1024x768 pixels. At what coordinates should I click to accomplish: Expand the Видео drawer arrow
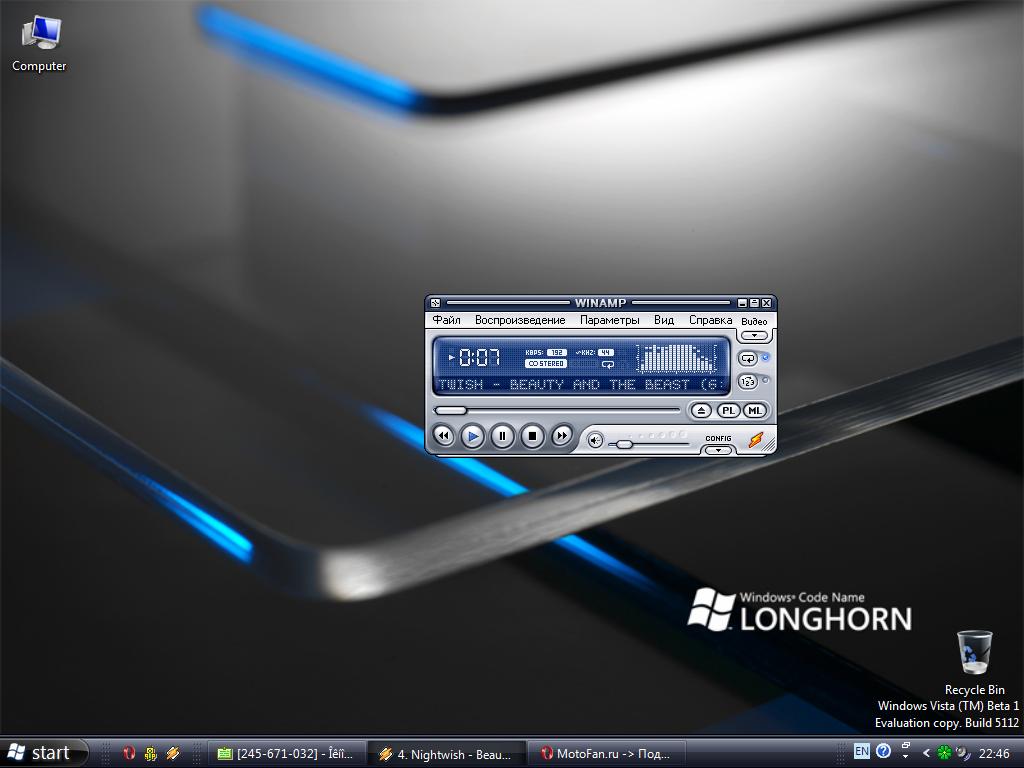coord(754,335)
